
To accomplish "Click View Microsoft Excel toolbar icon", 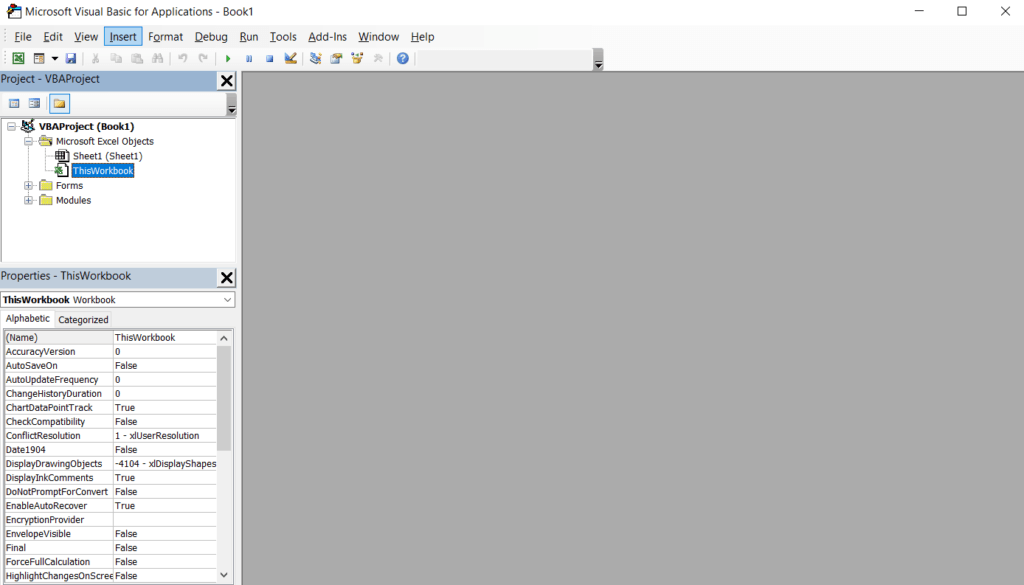I will [x=18, y=59].
